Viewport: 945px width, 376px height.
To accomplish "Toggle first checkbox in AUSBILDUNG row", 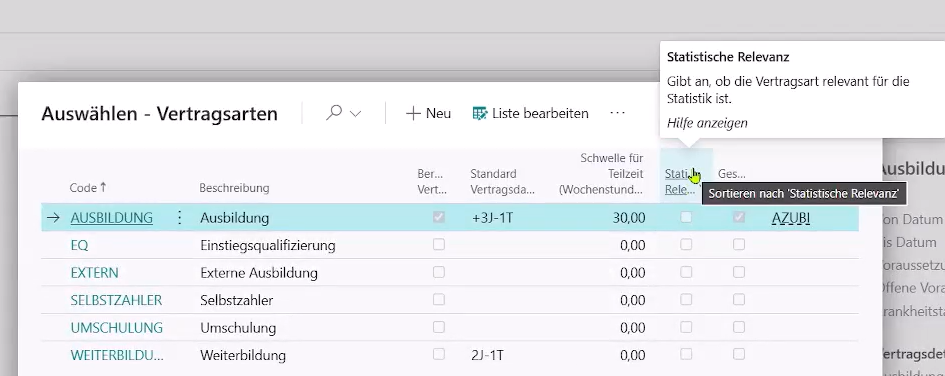I will pyautogui.click(x=439, y=217).
